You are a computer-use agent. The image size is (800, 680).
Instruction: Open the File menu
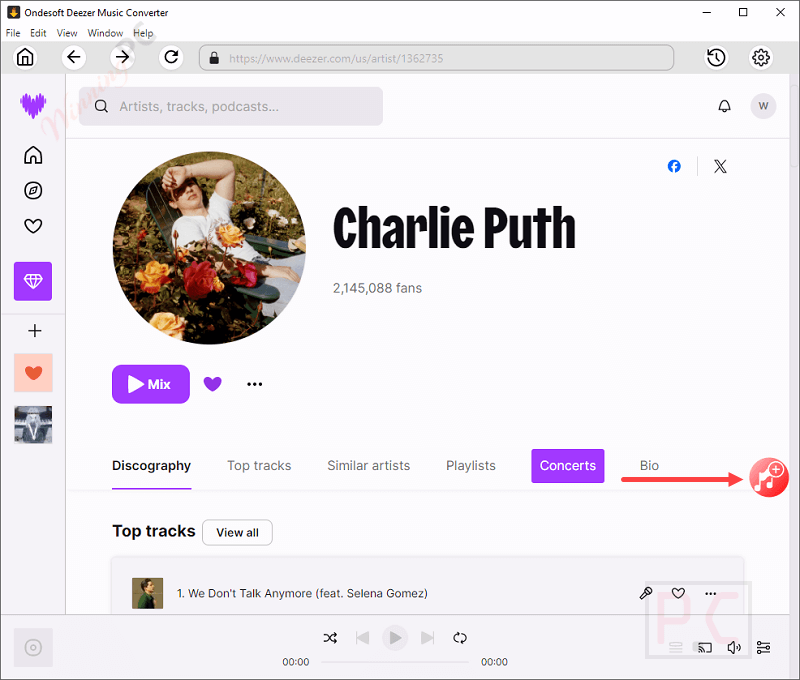click(x=13, y=33)
